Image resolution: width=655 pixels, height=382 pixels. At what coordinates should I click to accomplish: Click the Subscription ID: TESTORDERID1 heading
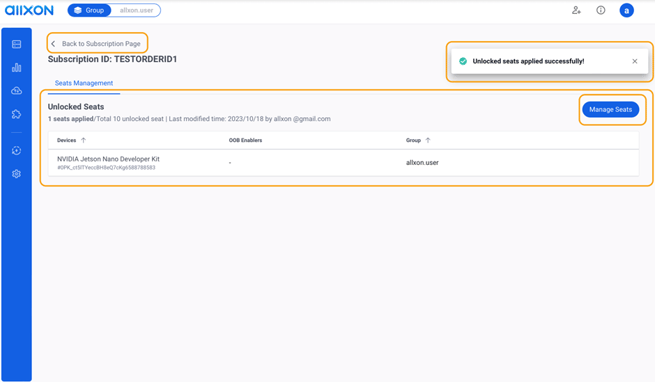coord(112,59)
